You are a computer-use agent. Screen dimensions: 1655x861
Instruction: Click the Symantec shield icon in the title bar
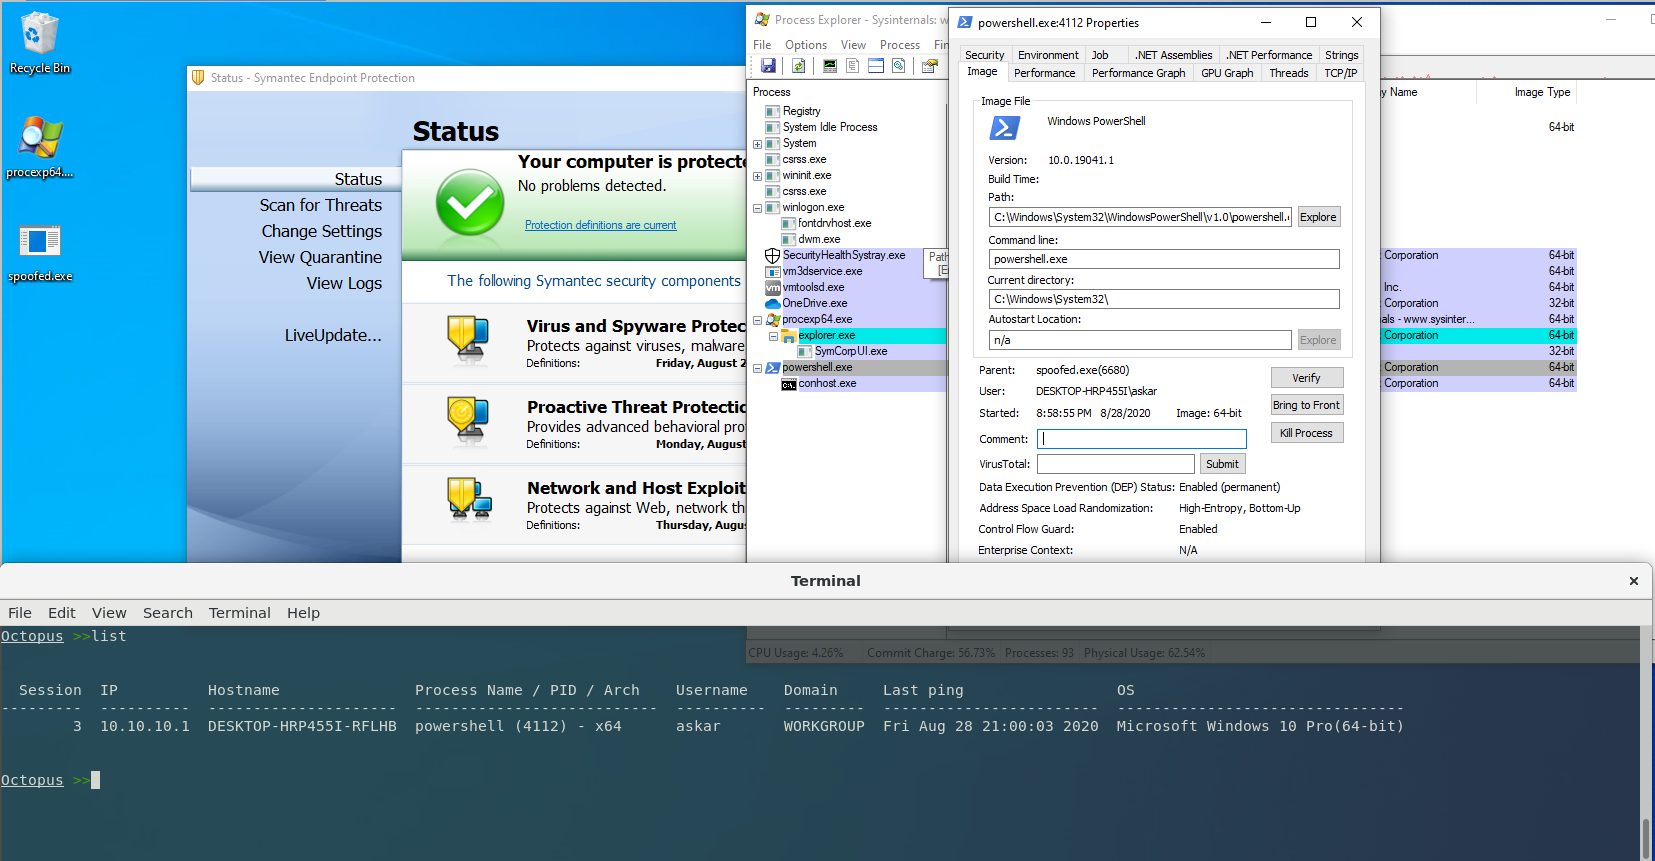(198, 77)
